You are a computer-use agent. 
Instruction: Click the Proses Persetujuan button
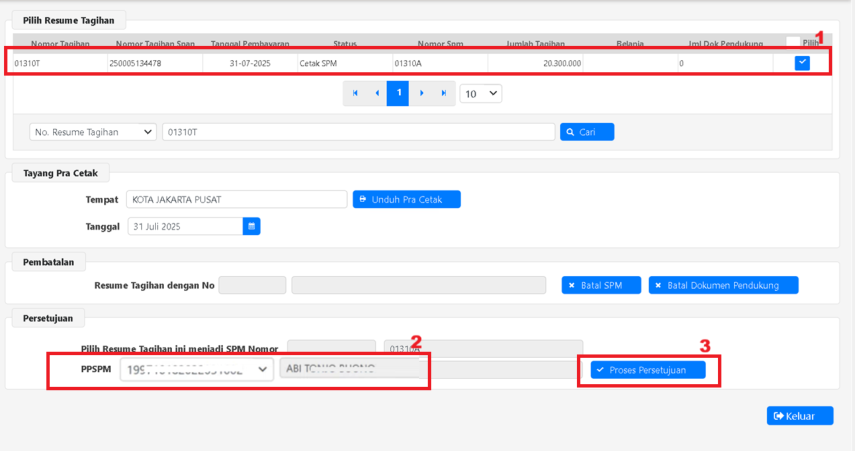(x=647, y=370)
